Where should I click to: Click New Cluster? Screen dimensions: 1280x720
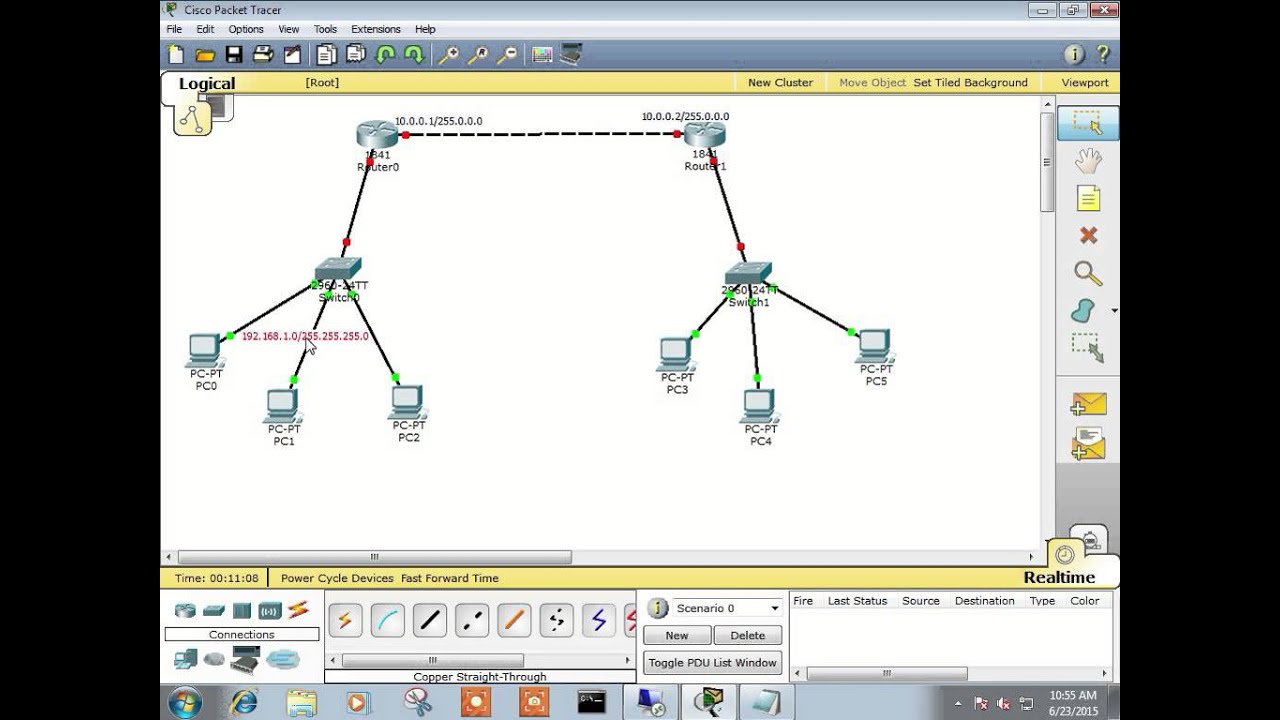tap(780, 83)
